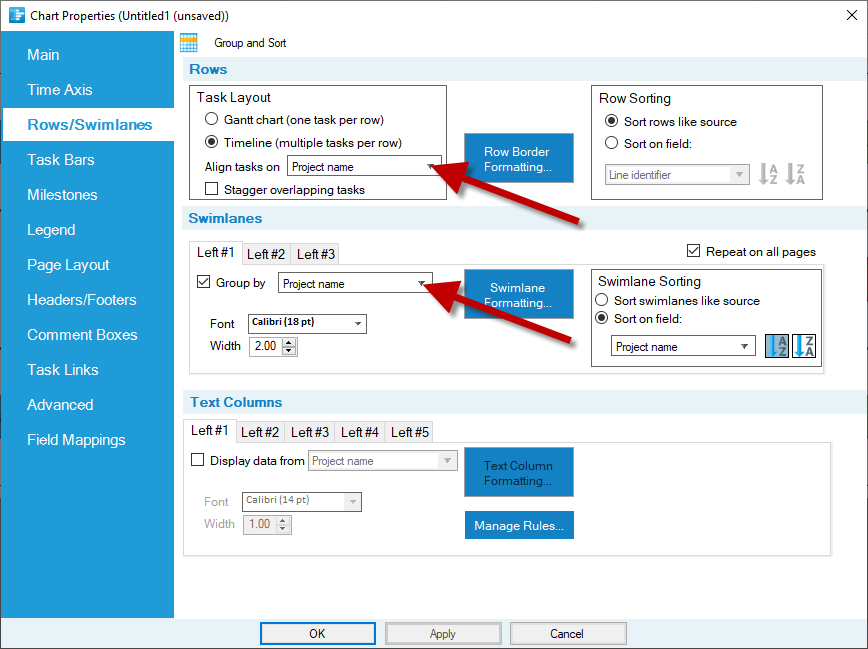
Task: Switch to text column Left #4 tab
Action: [359, 432]
